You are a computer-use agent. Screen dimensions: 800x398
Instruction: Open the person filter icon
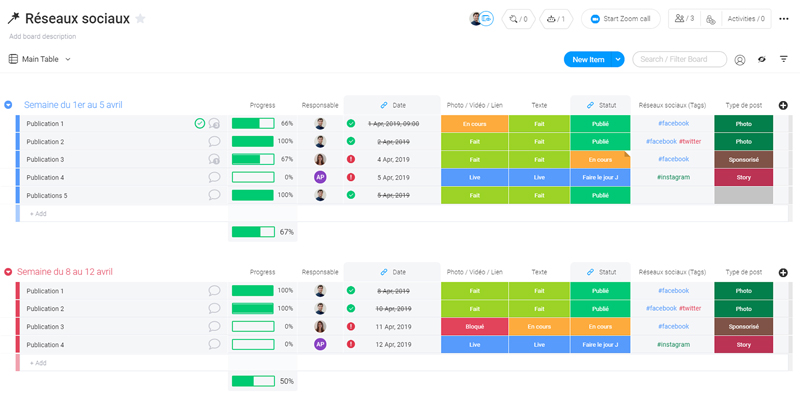(x=739, y=60)
